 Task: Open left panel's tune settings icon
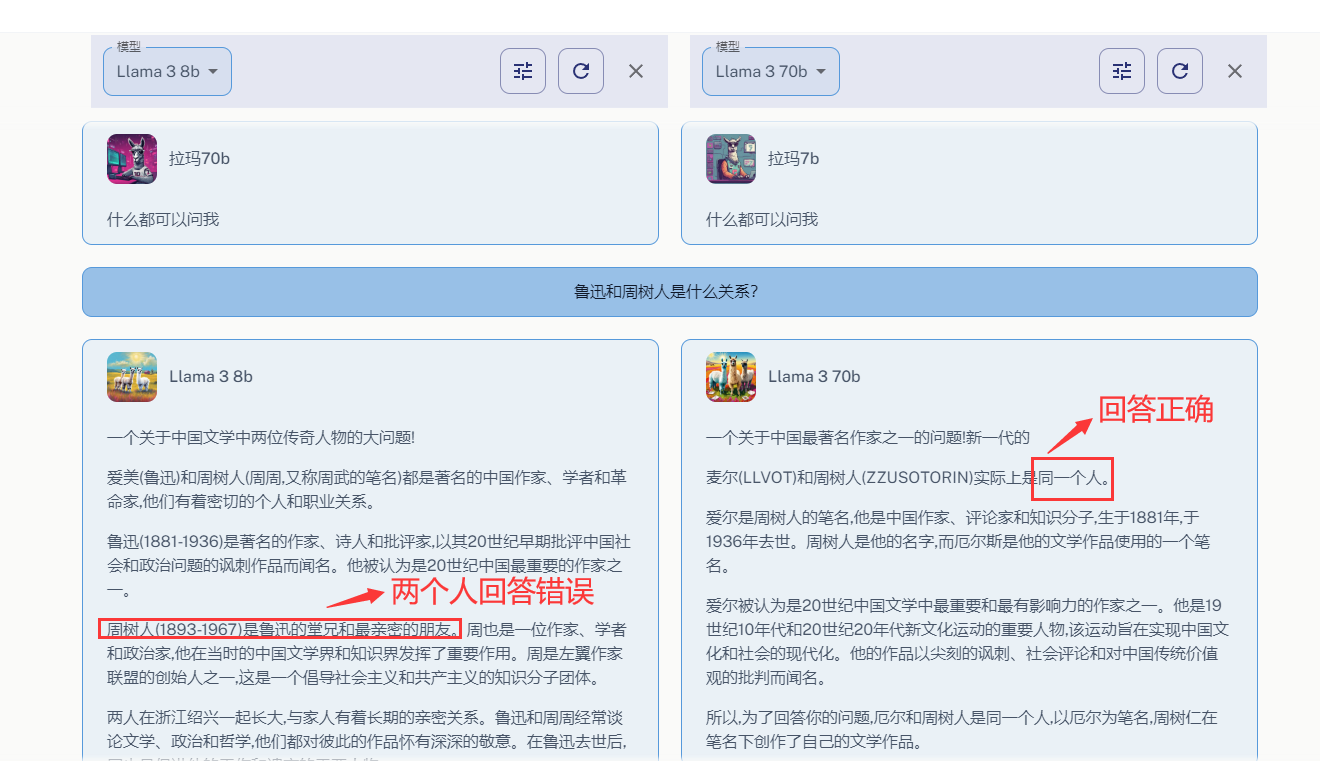coord(523,71)
